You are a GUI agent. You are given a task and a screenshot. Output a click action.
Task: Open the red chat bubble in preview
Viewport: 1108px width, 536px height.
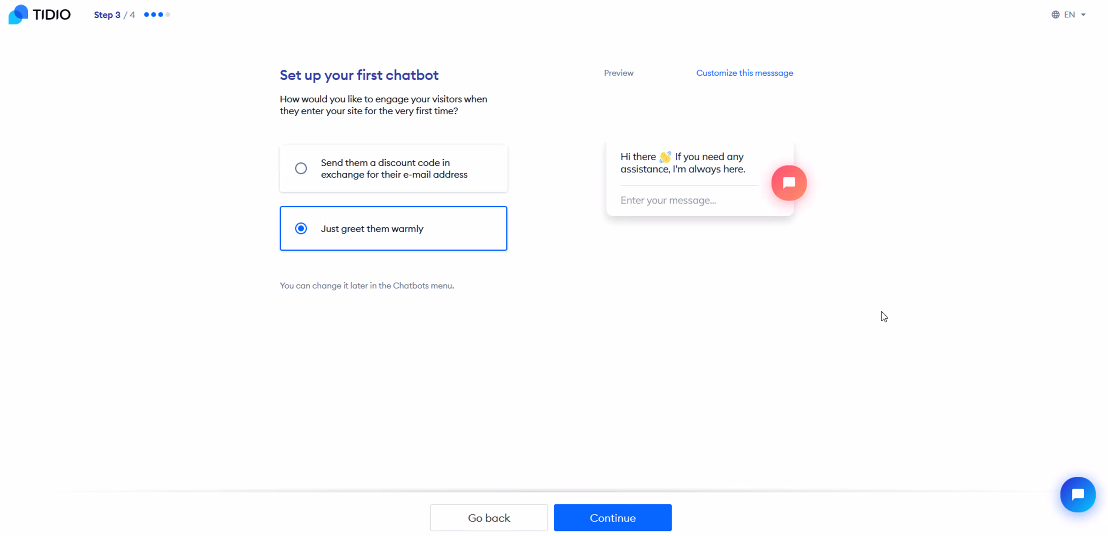pos(789,183)
